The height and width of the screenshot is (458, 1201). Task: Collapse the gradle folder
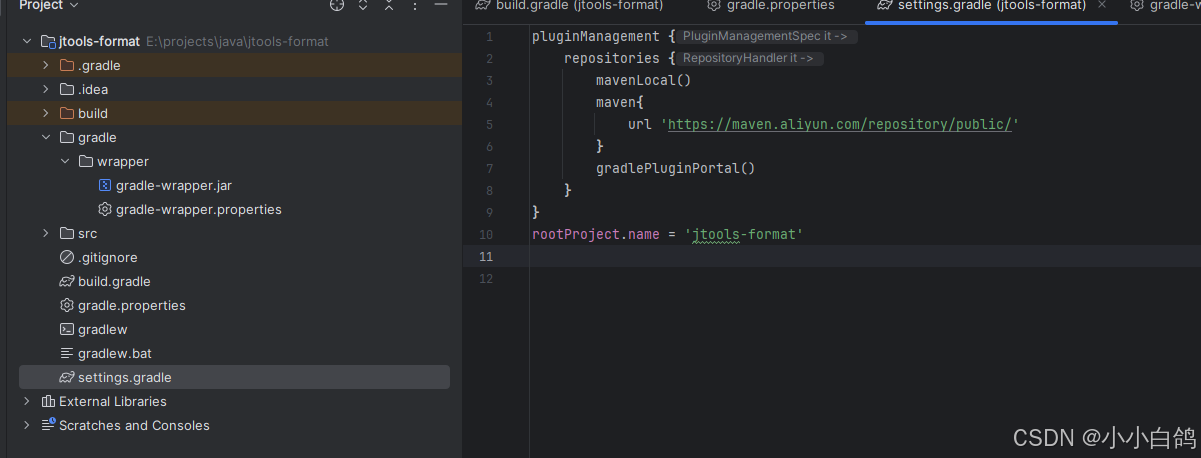pyautogui.click(x=46, y=138)
